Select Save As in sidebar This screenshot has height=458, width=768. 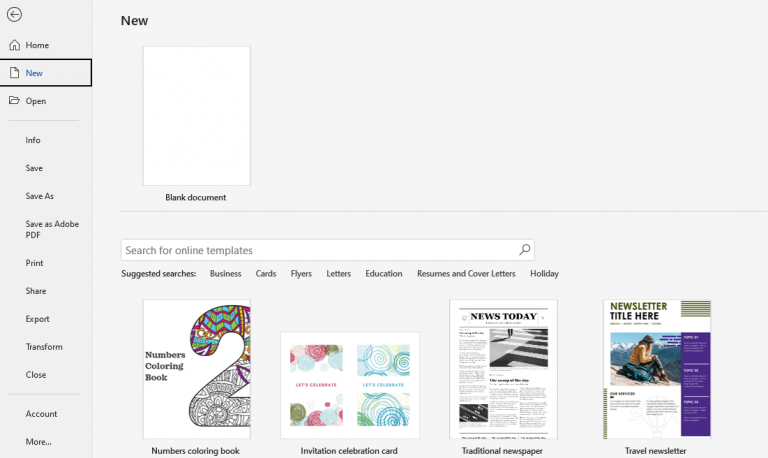point(40,196)
